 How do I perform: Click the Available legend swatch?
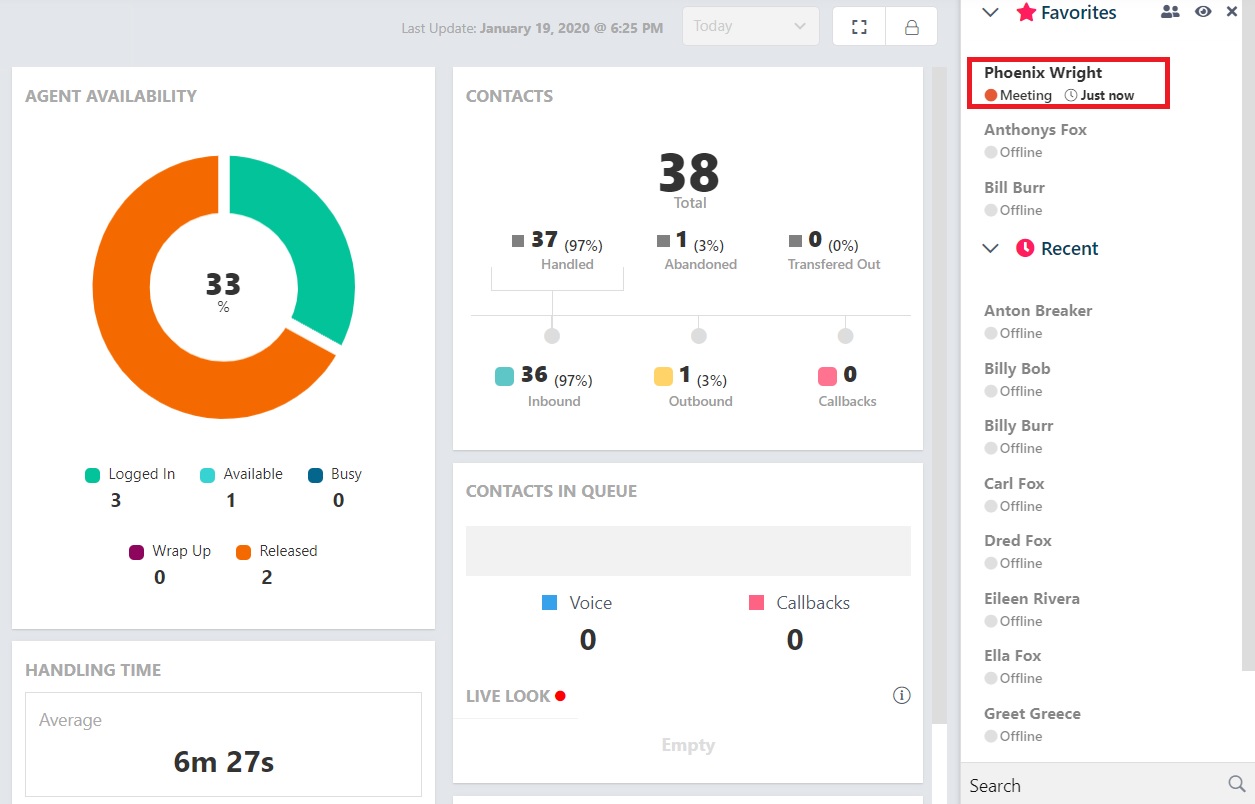tap(207, 475)
